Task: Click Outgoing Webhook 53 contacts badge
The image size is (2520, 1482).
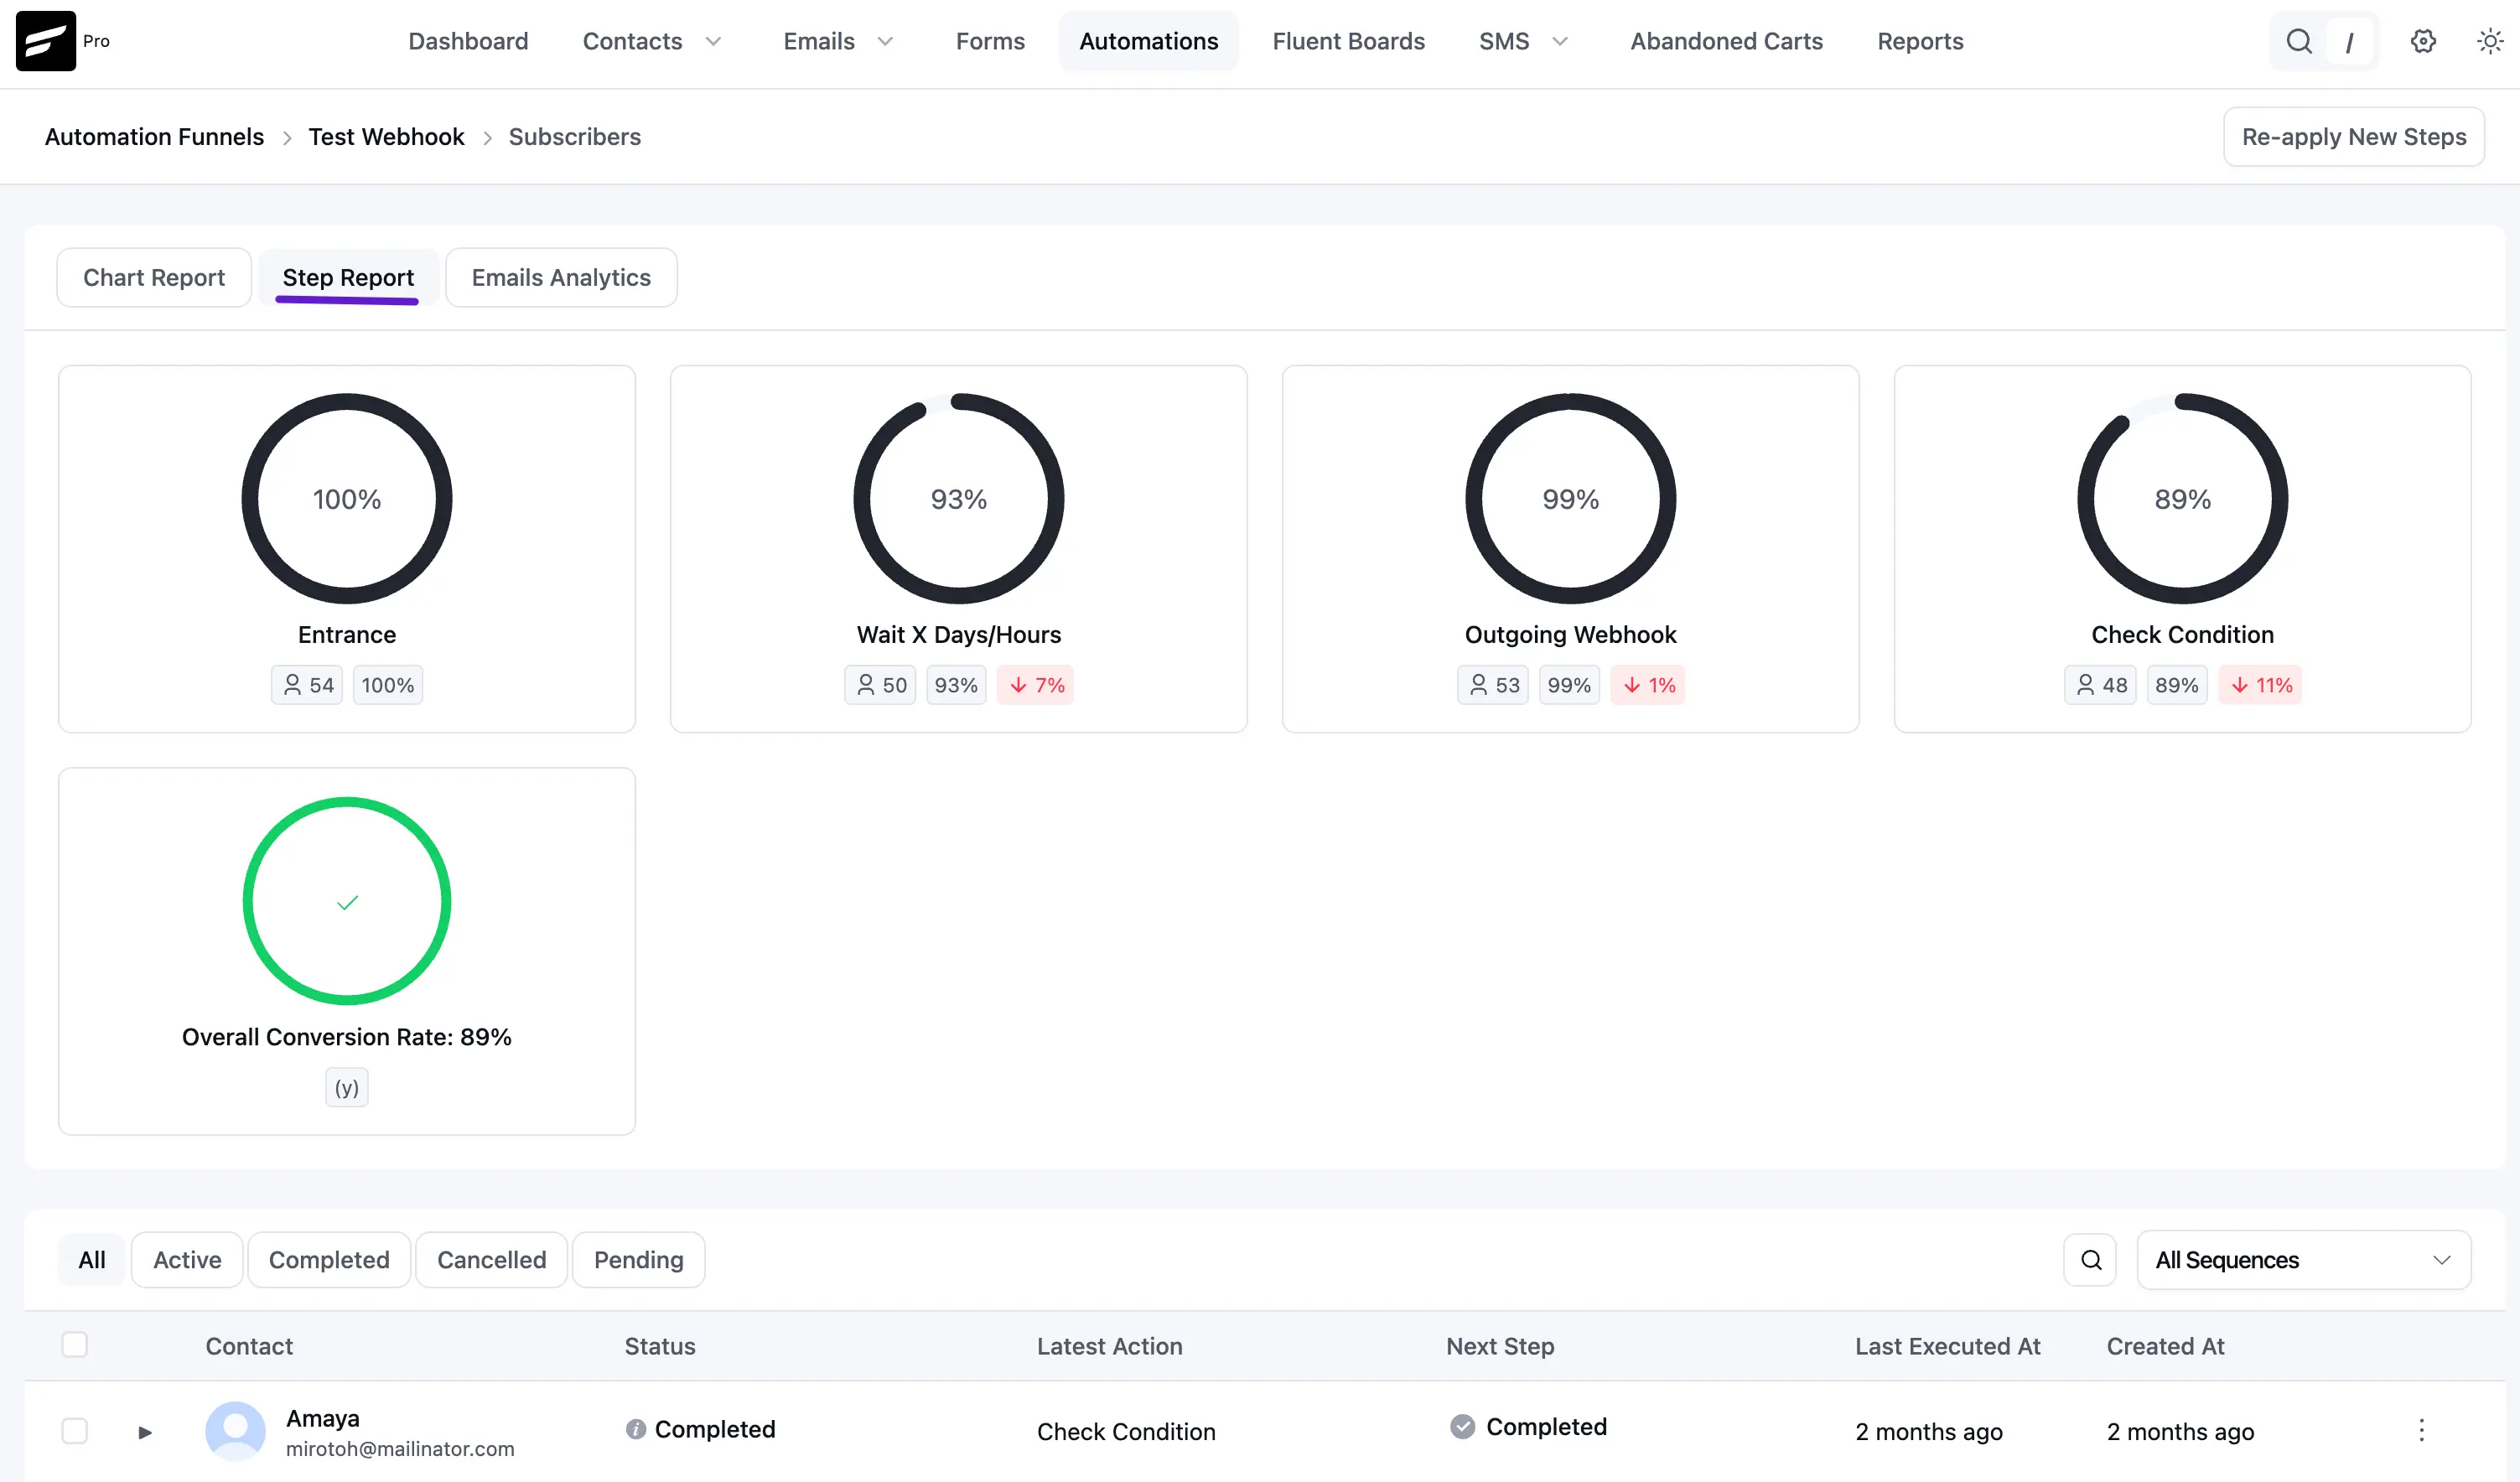Action: coord(1493,685)
